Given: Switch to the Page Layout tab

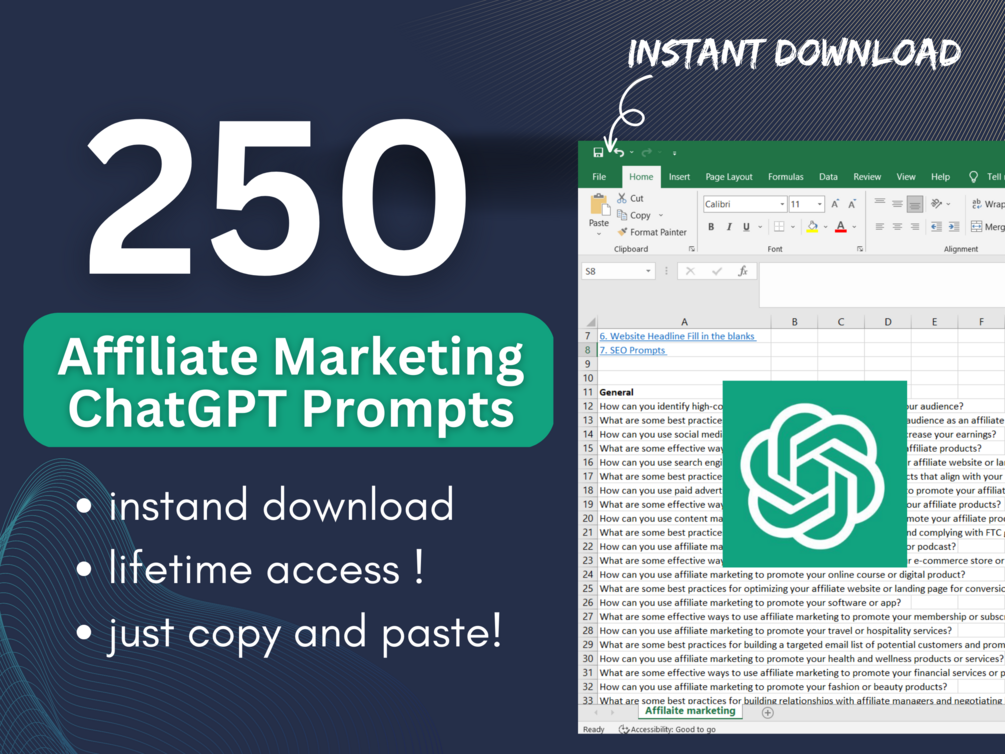Looking at the screenshot, I should (x=729, y=177).
